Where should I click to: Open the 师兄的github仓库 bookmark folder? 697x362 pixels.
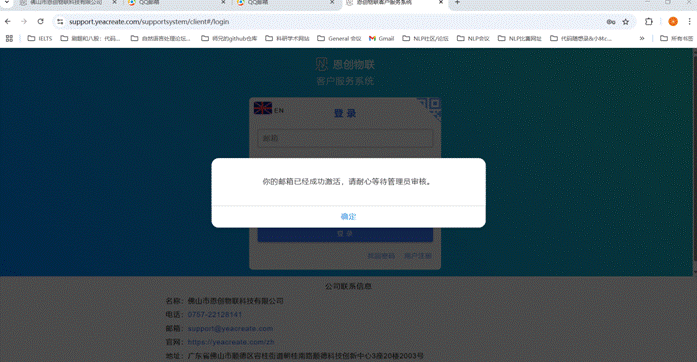coord(229,39)
